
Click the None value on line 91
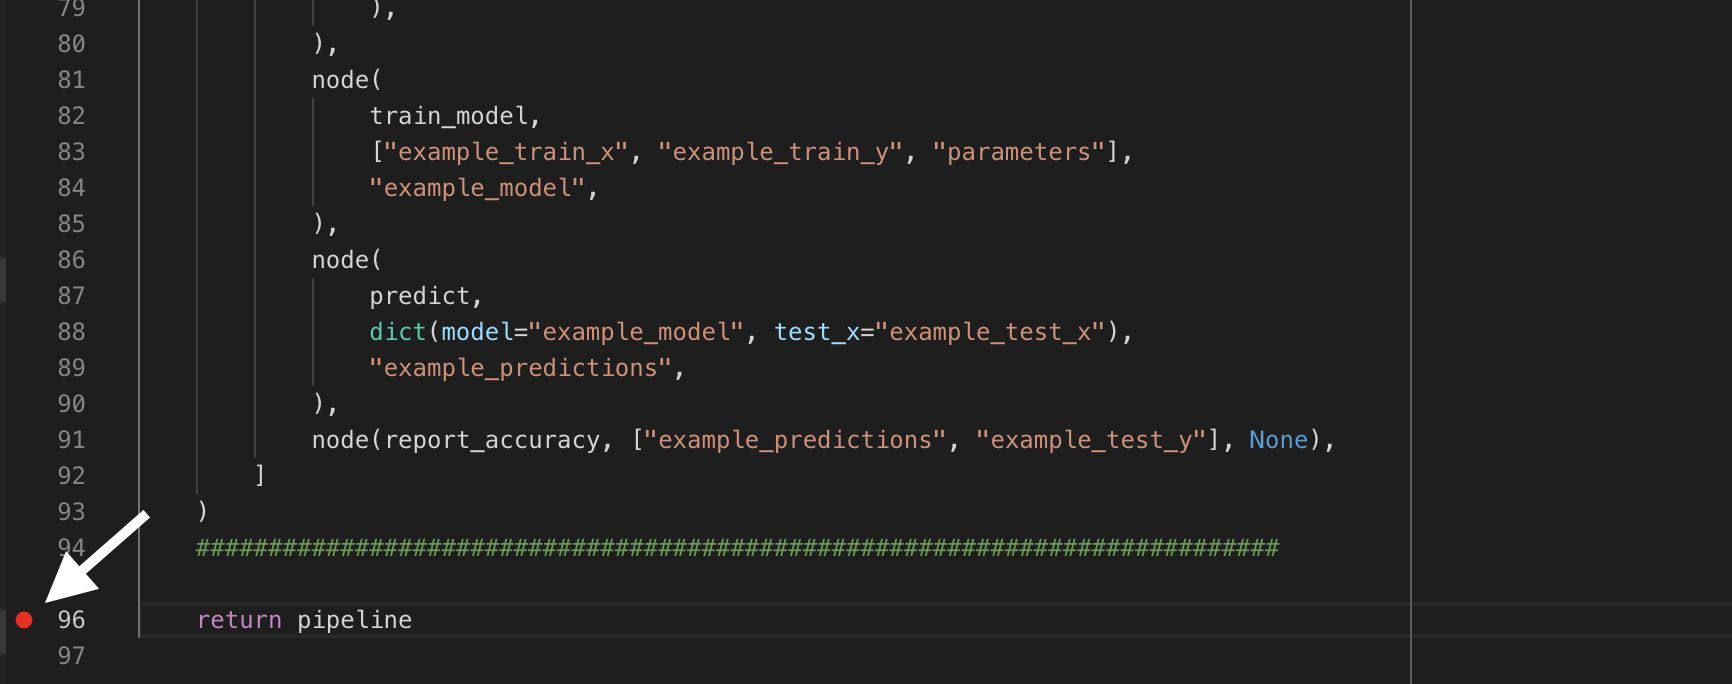tap(1278, 440)
